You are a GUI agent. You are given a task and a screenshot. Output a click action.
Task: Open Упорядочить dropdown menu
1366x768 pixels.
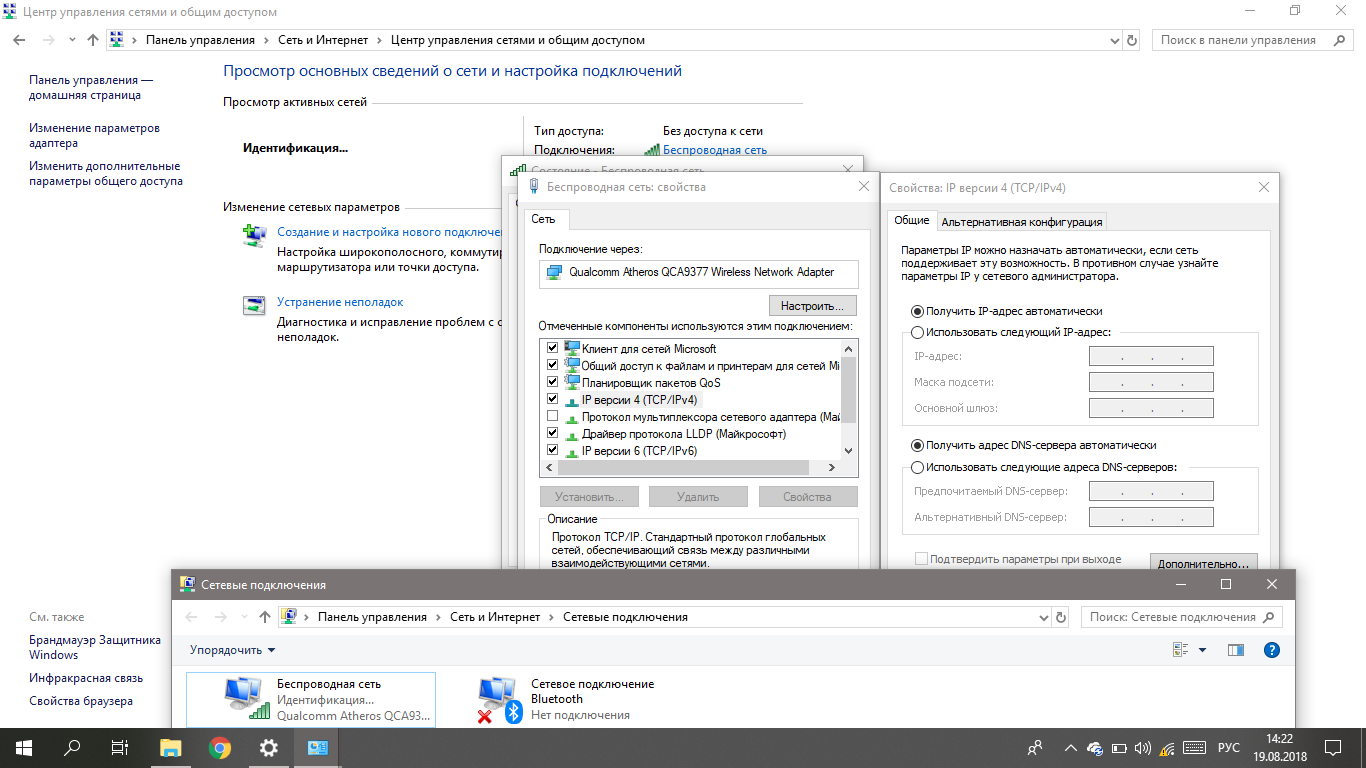coord(232,650)
